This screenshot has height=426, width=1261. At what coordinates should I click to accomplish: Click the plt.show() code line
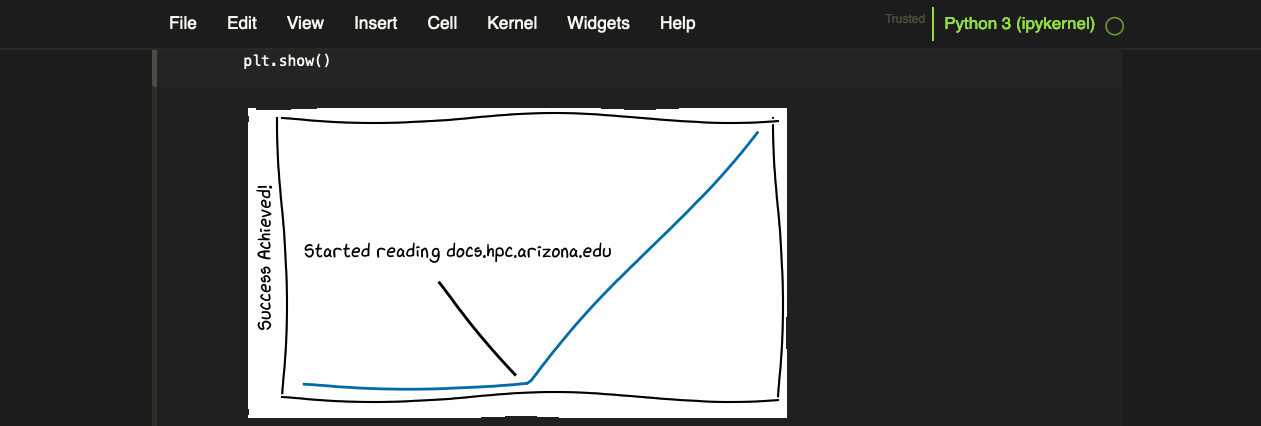[x=287, y=61]
